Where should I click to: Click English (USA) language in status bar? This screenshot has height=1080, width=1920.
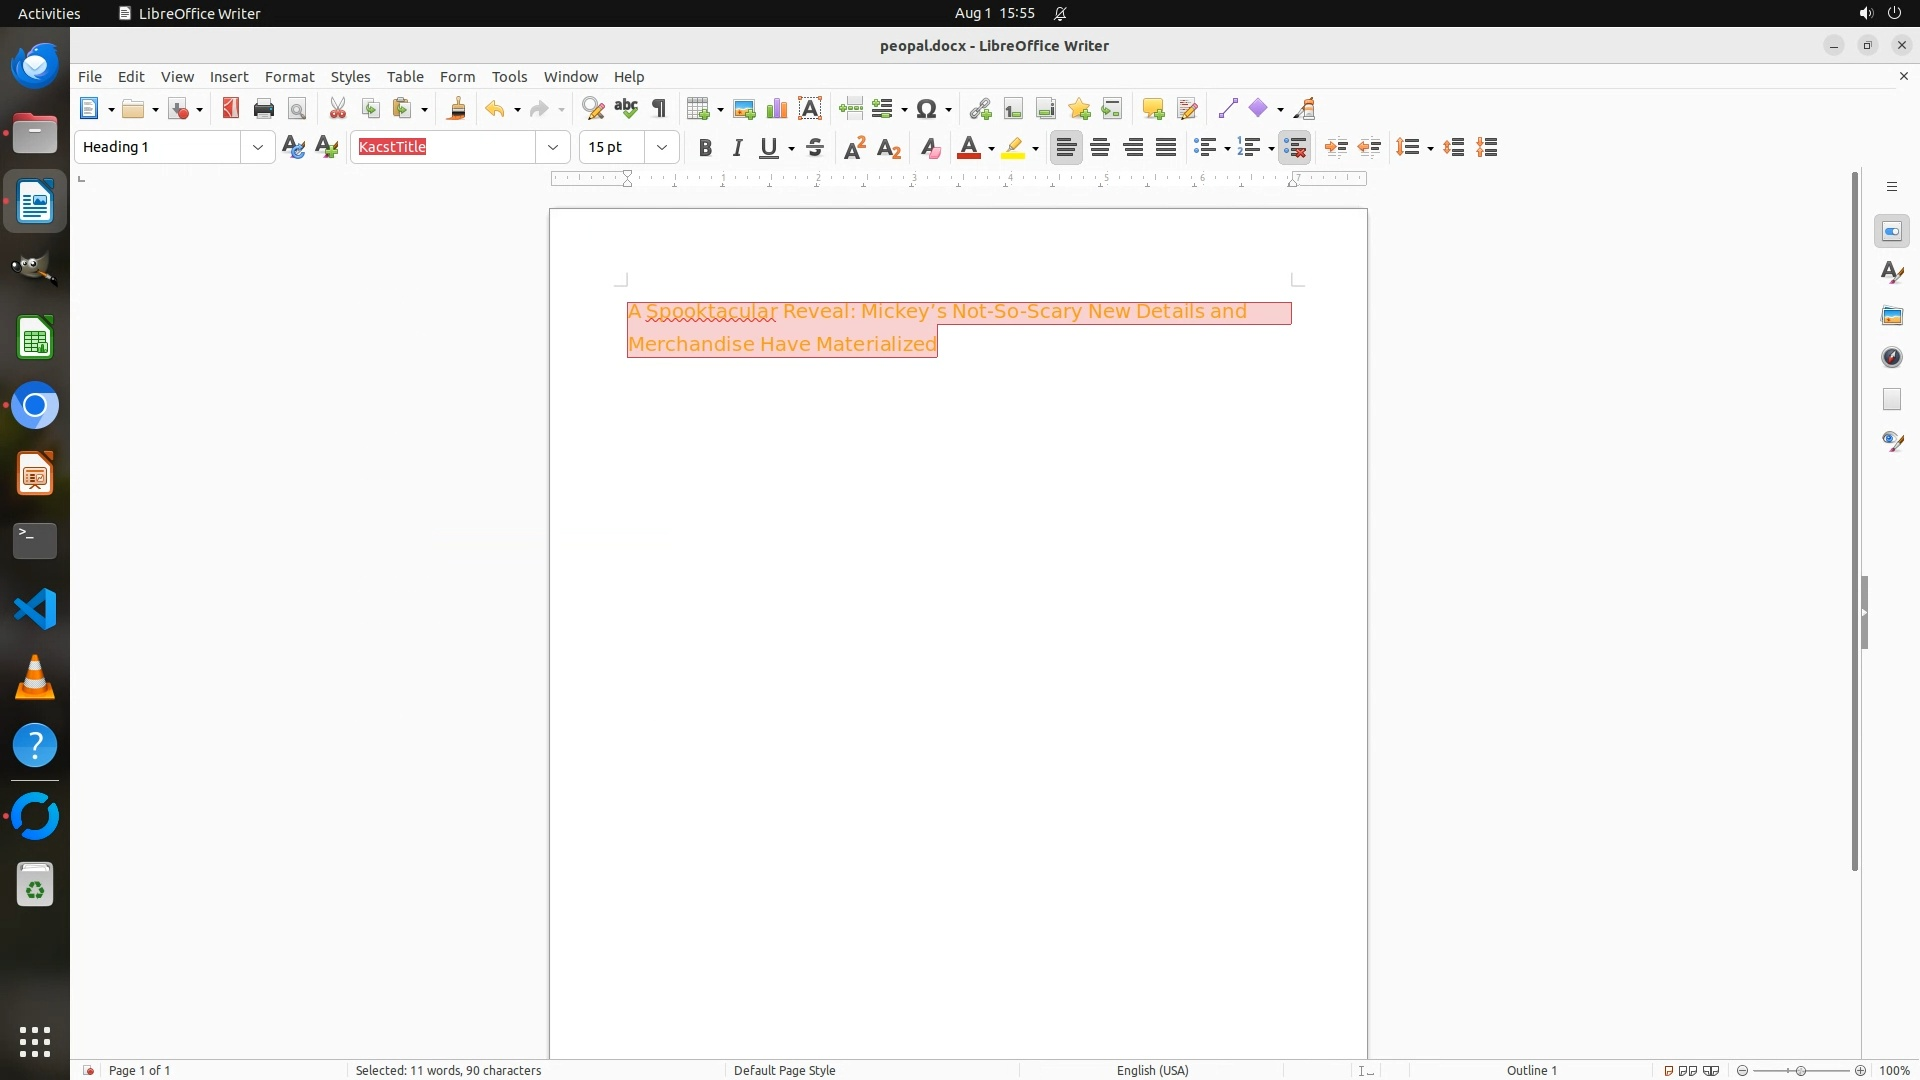click(x=1152, y=1070)
